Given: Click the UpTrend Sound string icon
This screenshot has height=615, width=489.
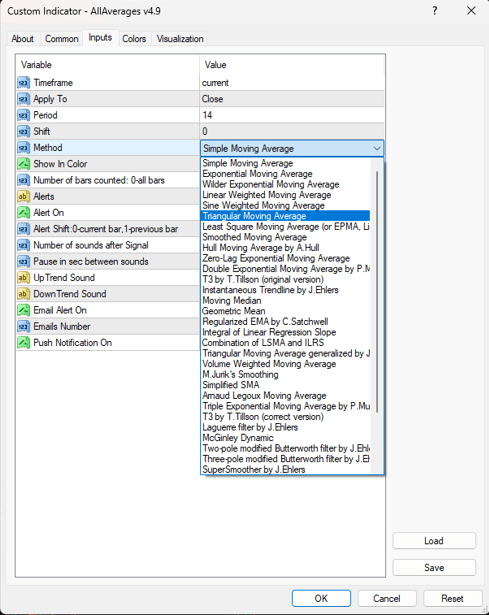Looking at the screenshot, I should click(24, 278).
